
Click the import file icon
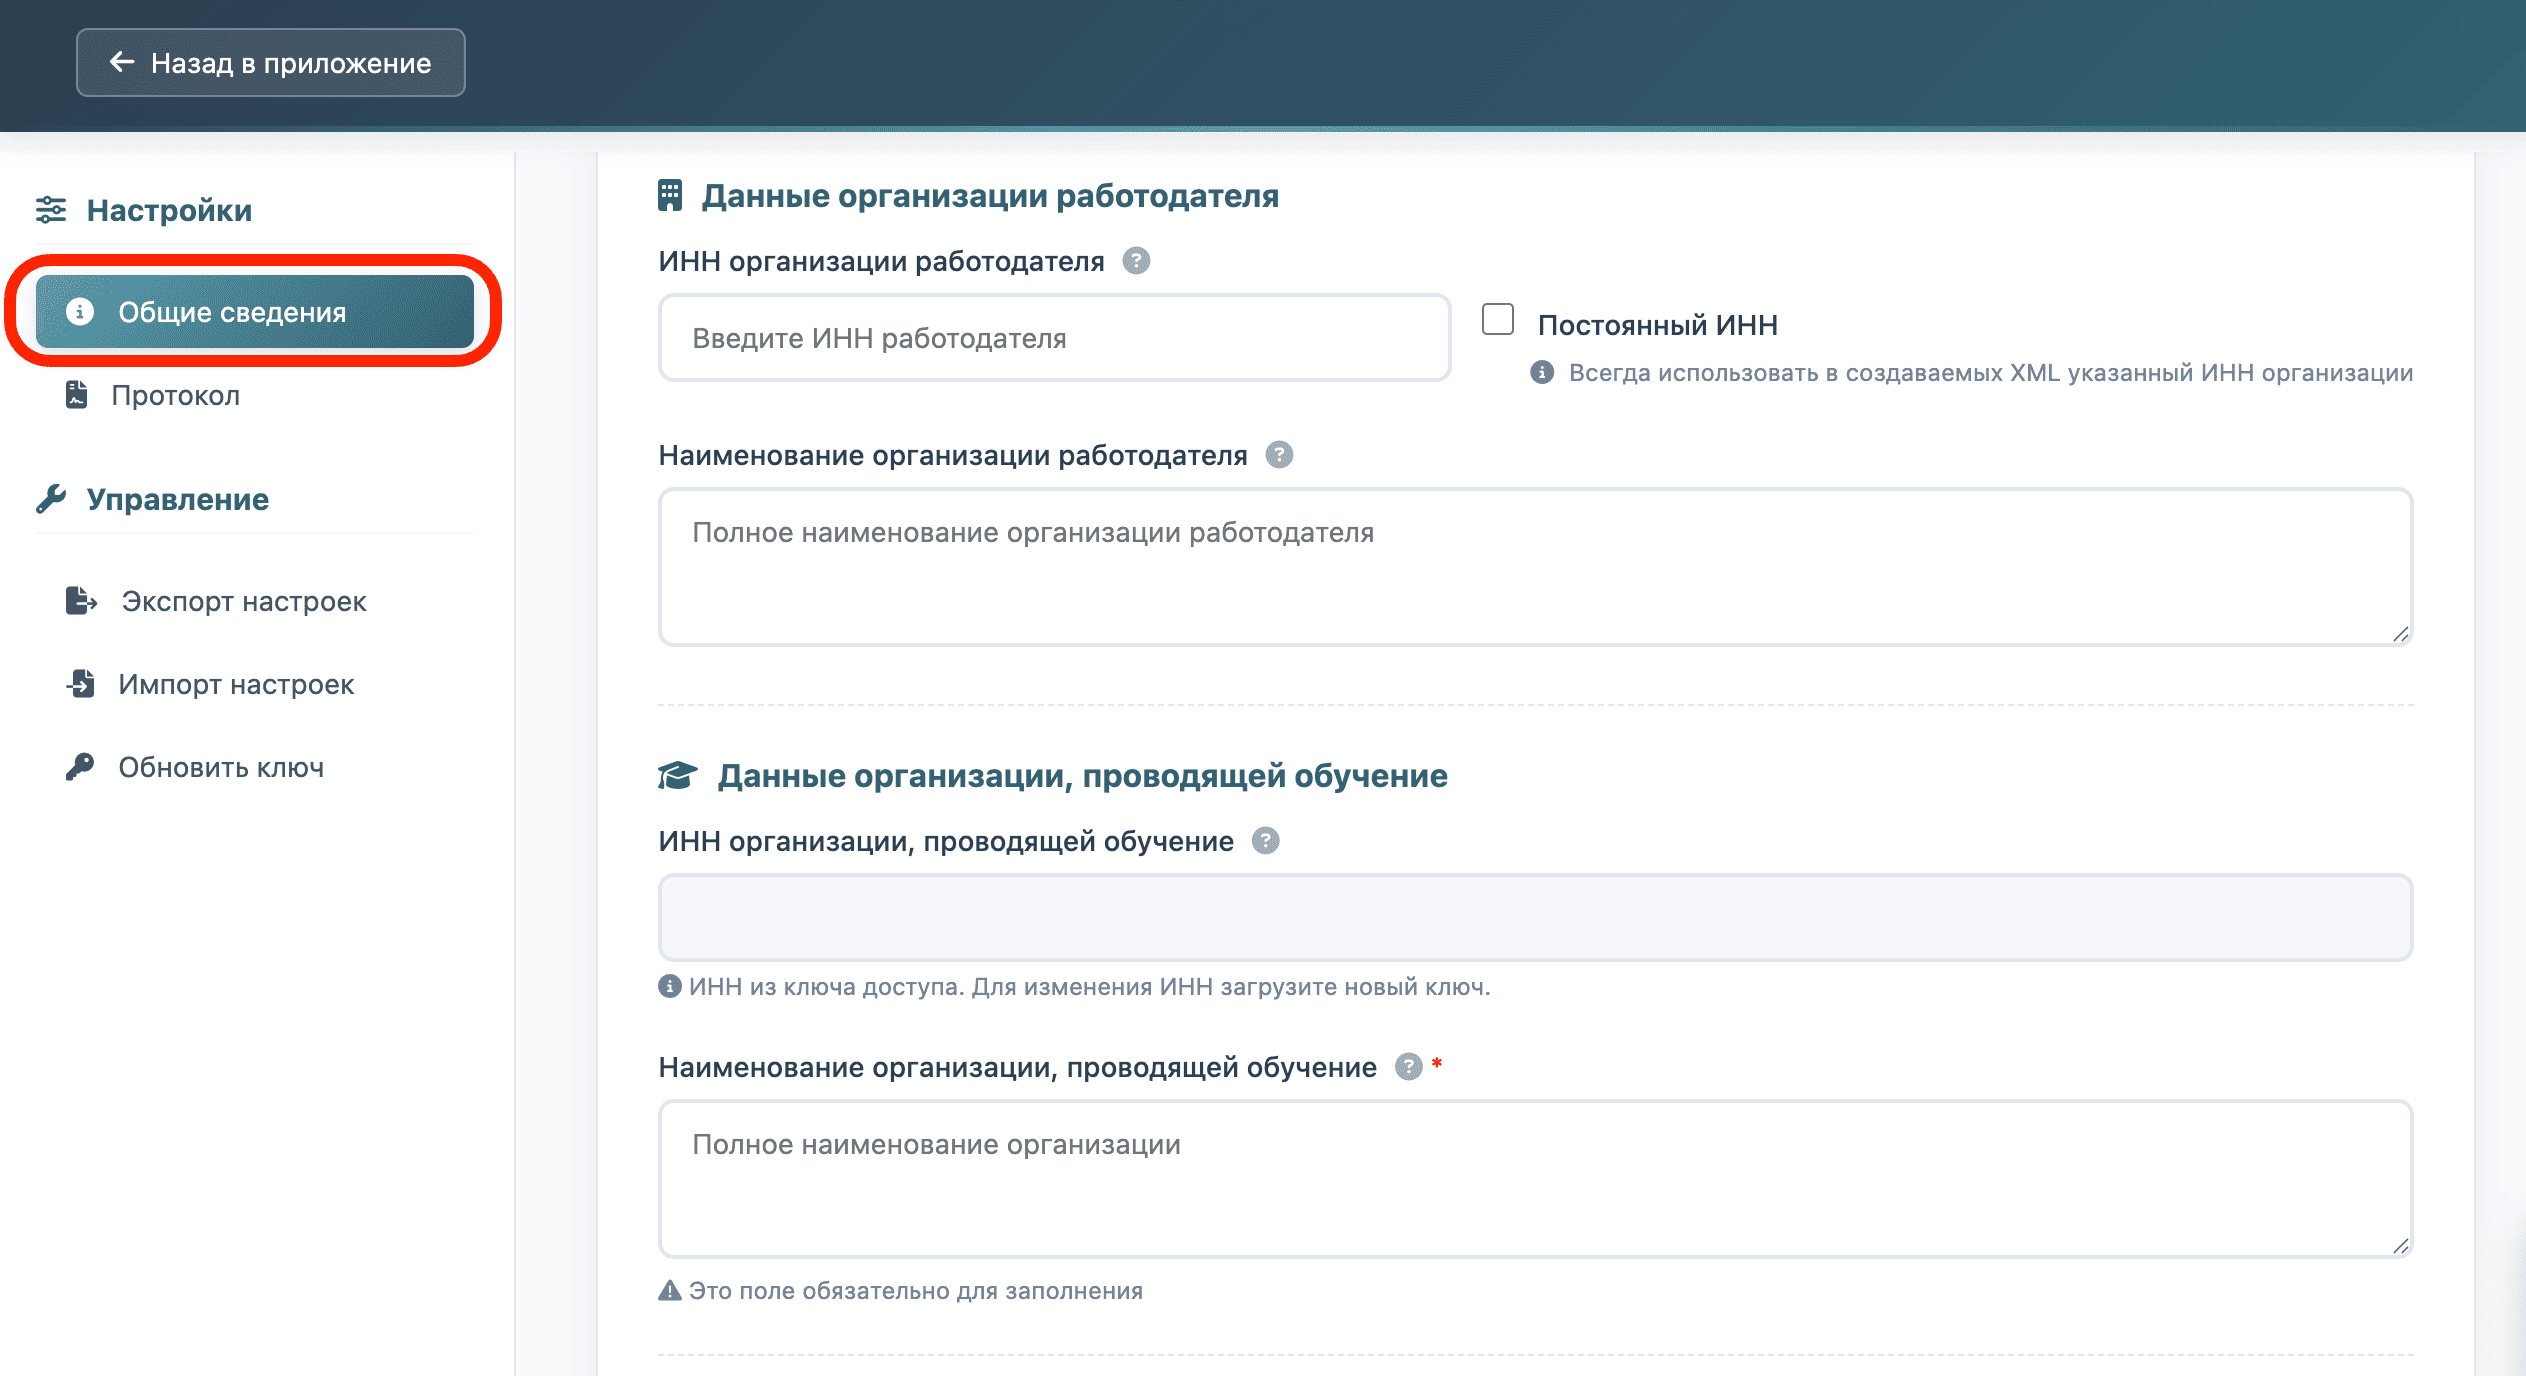pyautogui.click(x=81, y=684)
